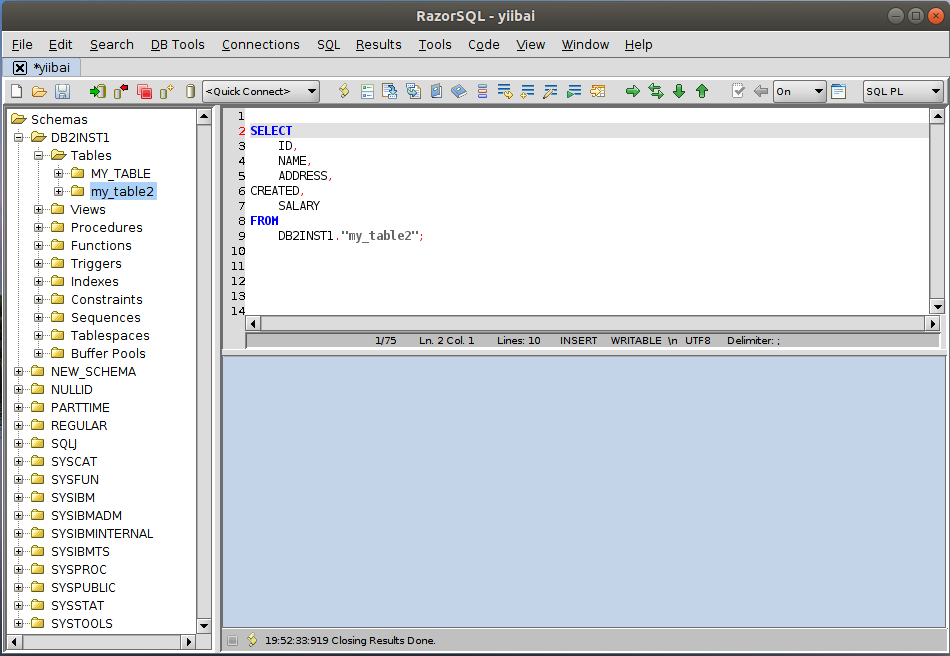
Task: Click the Open File folder icon
Action: 39,91
